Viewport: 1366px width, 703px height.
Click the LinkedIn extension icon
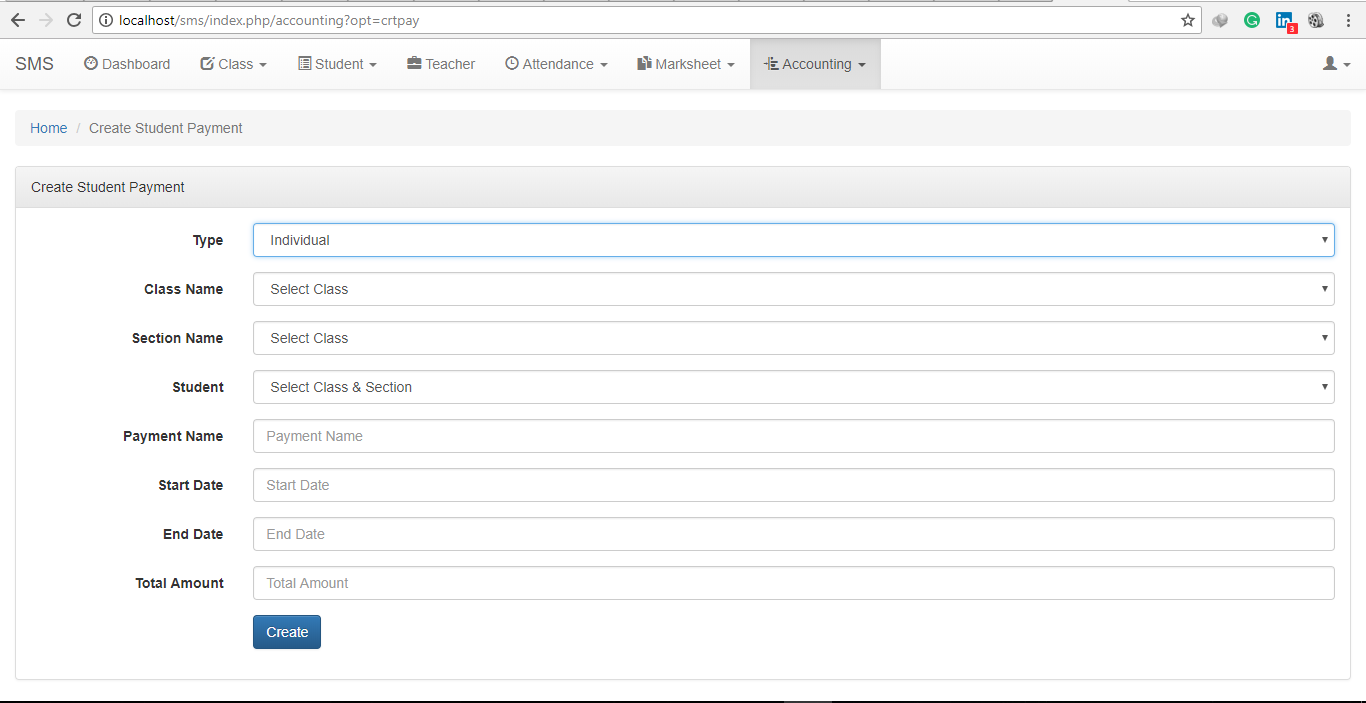click(1284, 20)
